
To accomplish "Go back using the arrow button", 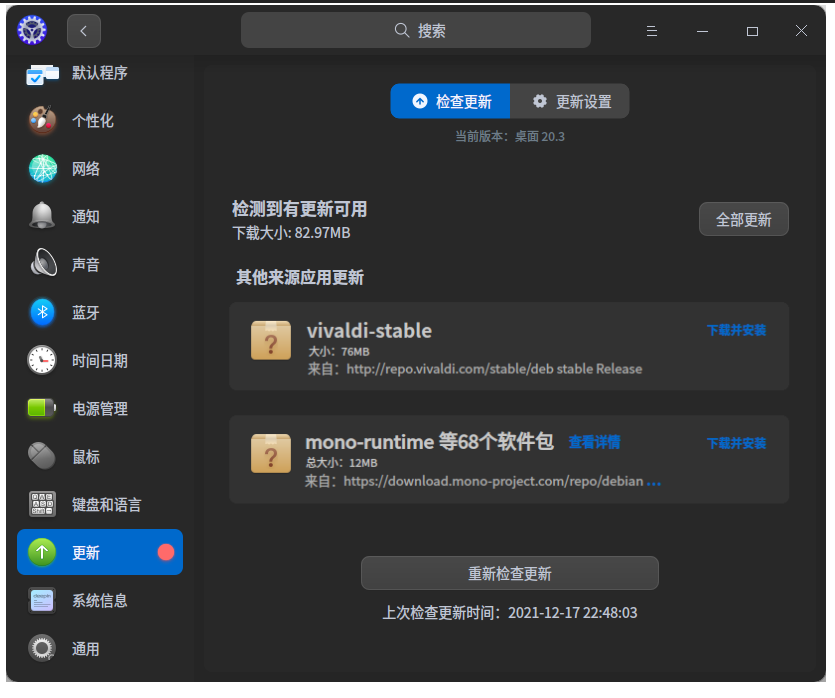I will 84,31.
